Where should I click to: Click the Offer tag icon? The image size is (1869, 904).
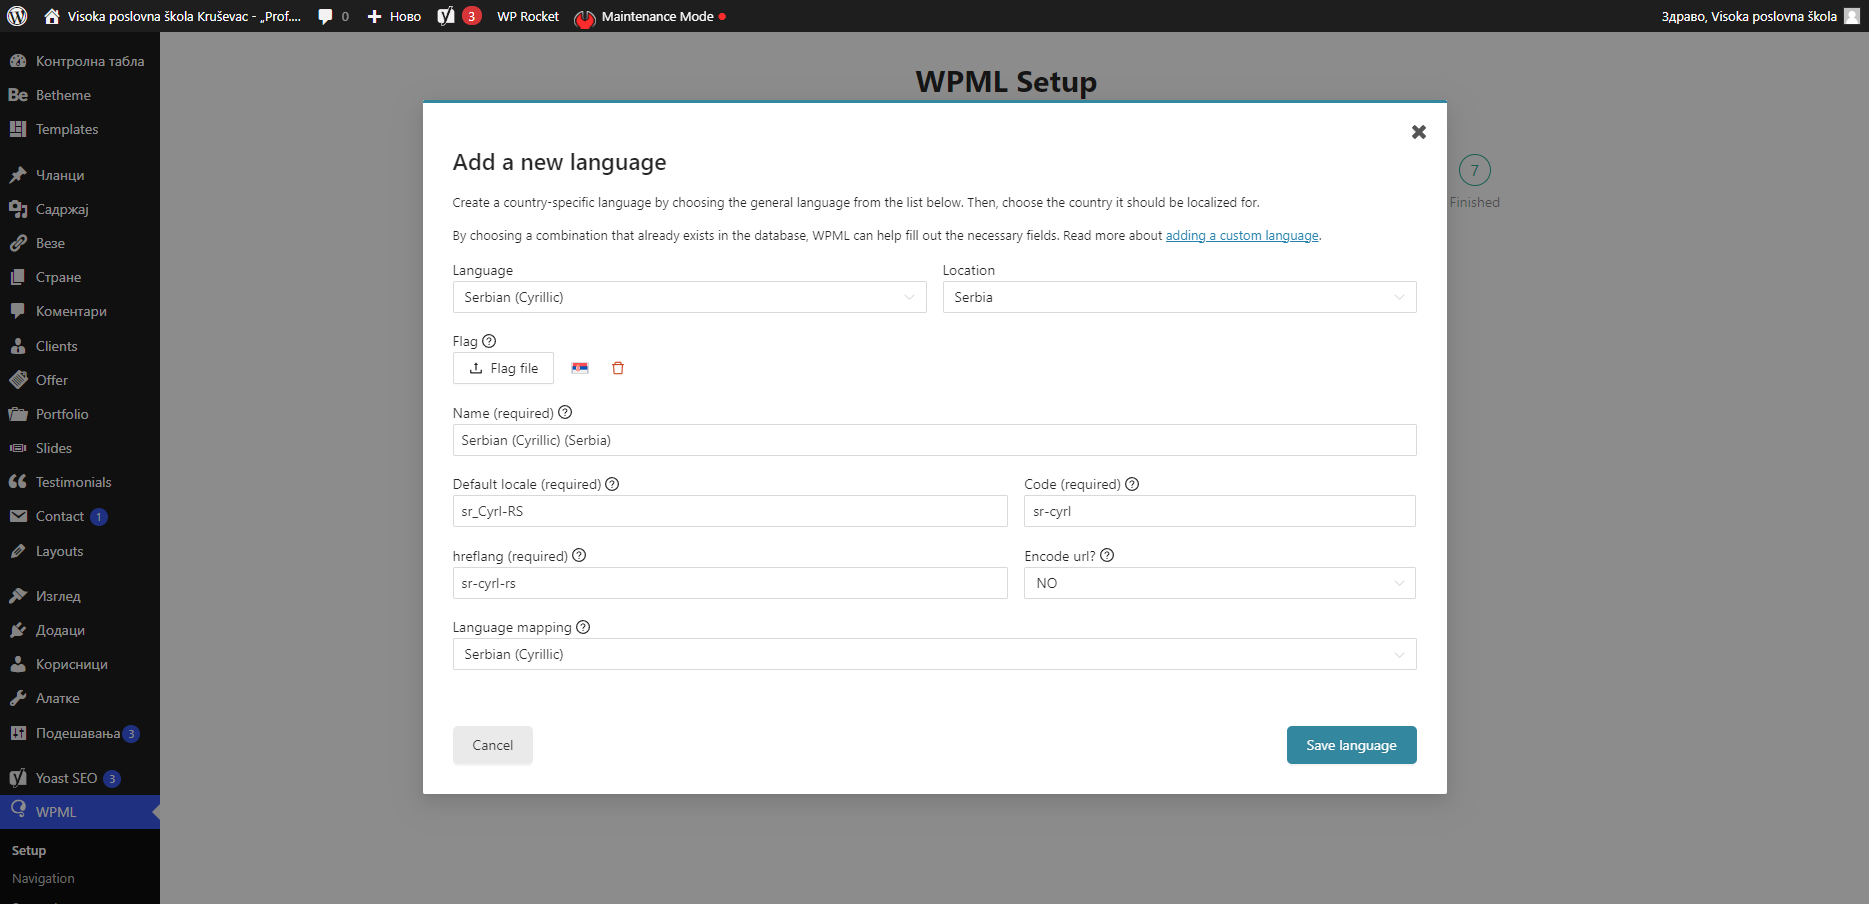tap(18, 380)
